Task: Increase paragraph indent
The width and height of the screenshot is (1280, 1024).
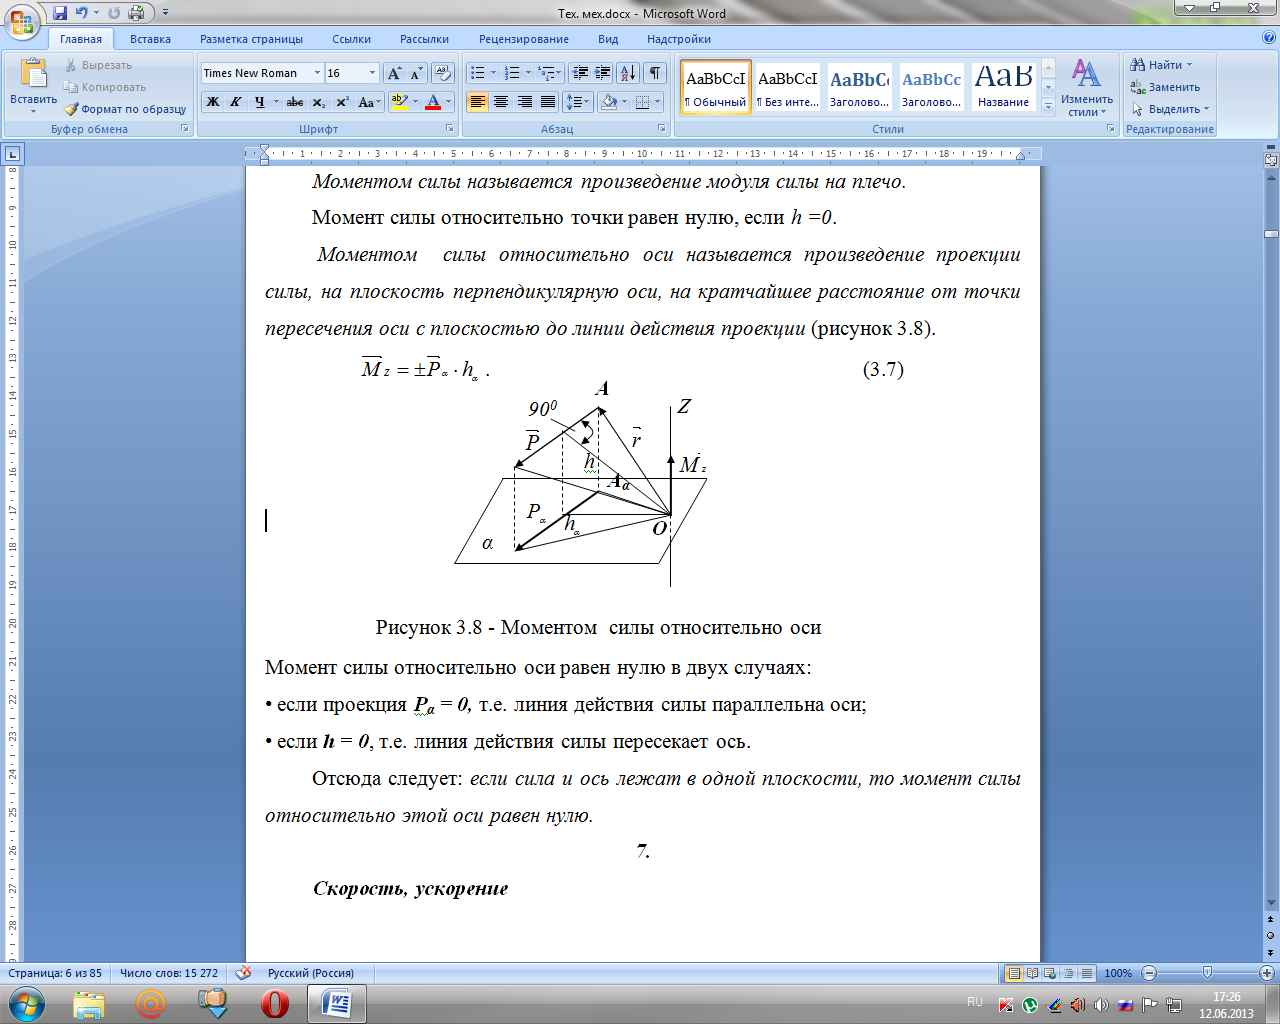Action: (602, 73)
